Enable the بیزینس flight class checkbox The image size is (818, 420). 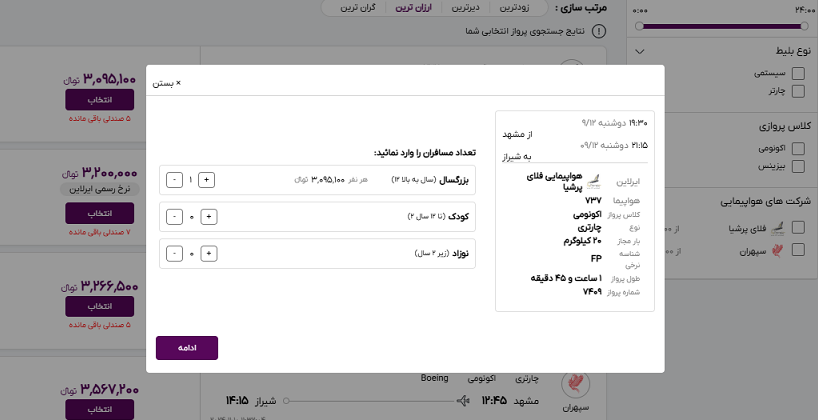pos(798,166)
